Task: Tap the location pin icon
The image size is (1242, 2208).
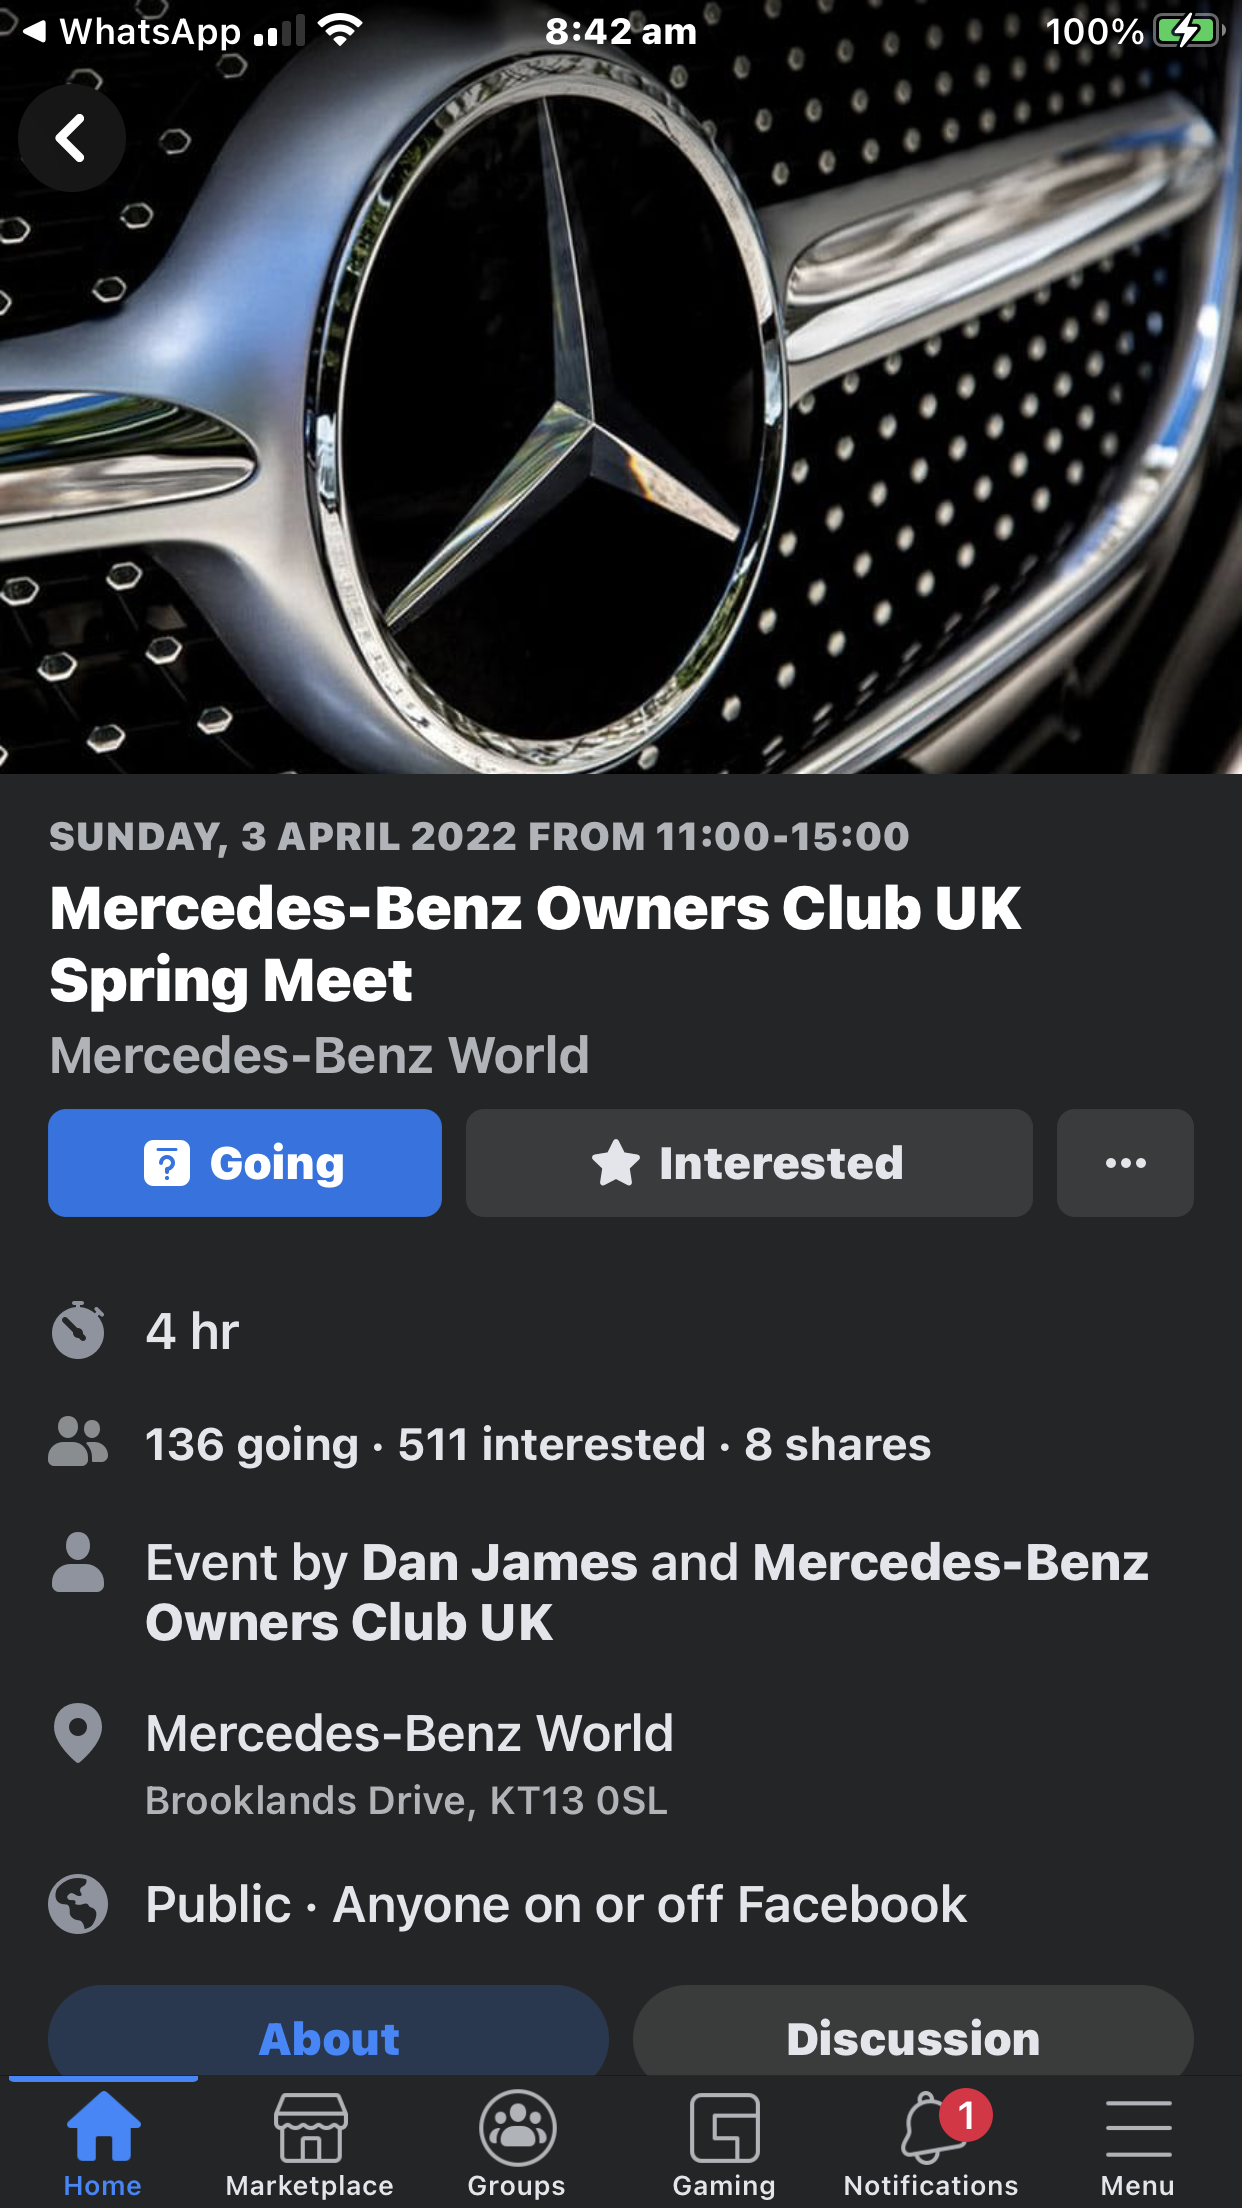Action: 78,1732
